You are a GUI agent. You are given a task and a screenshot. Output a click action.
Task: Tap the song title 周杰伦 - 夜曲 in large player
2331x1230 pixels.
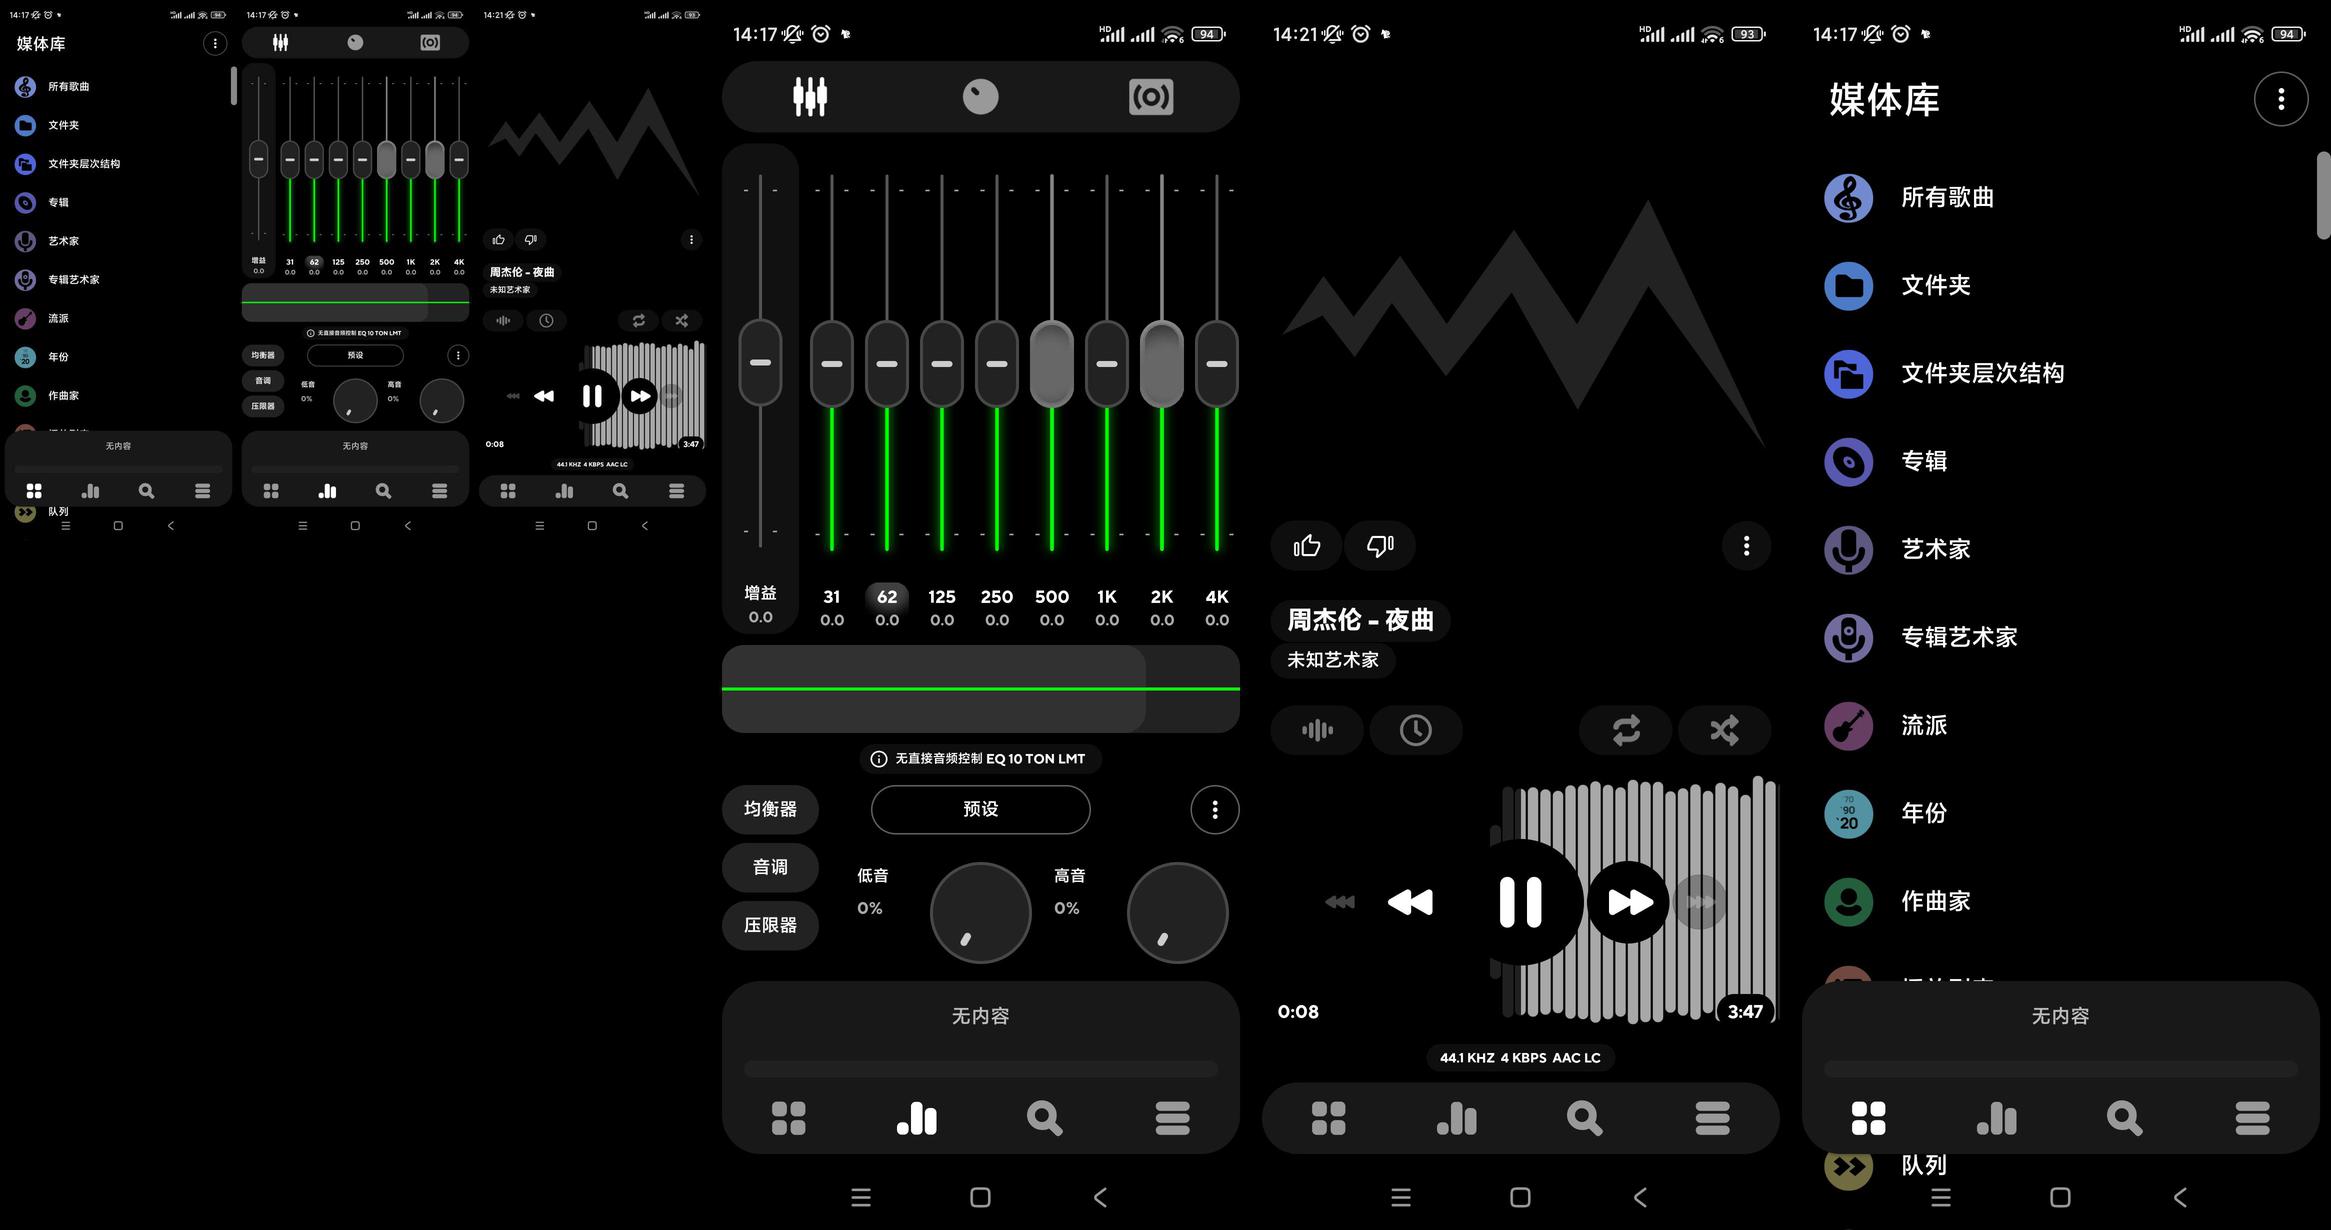pyautogui.click(x=1360, y=620)
